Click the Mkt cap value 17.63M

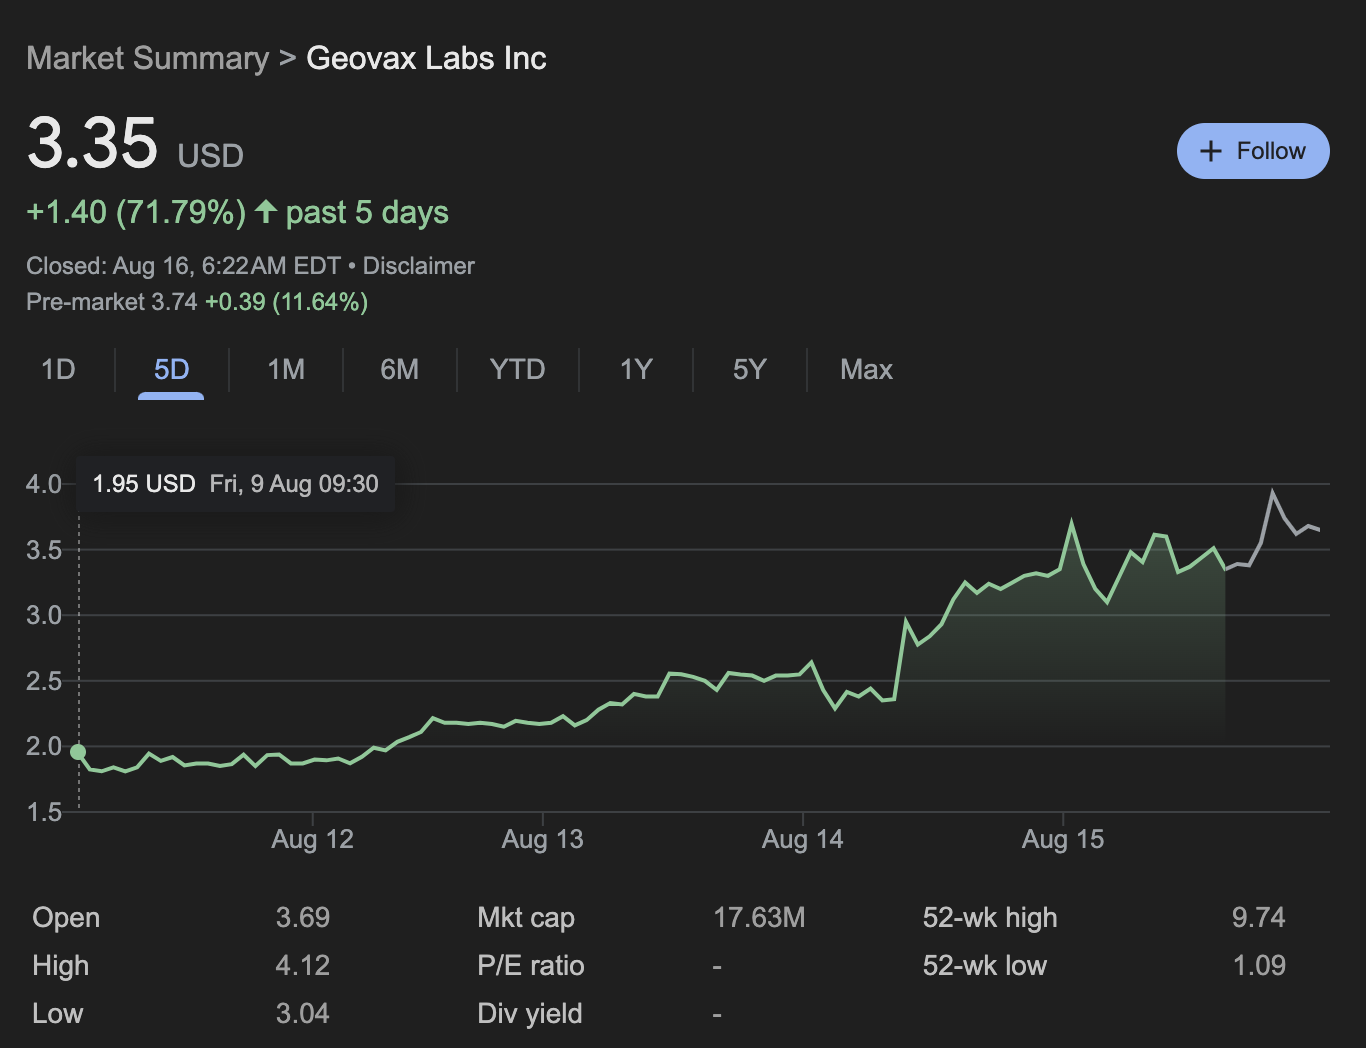click(x=759, y=918)
